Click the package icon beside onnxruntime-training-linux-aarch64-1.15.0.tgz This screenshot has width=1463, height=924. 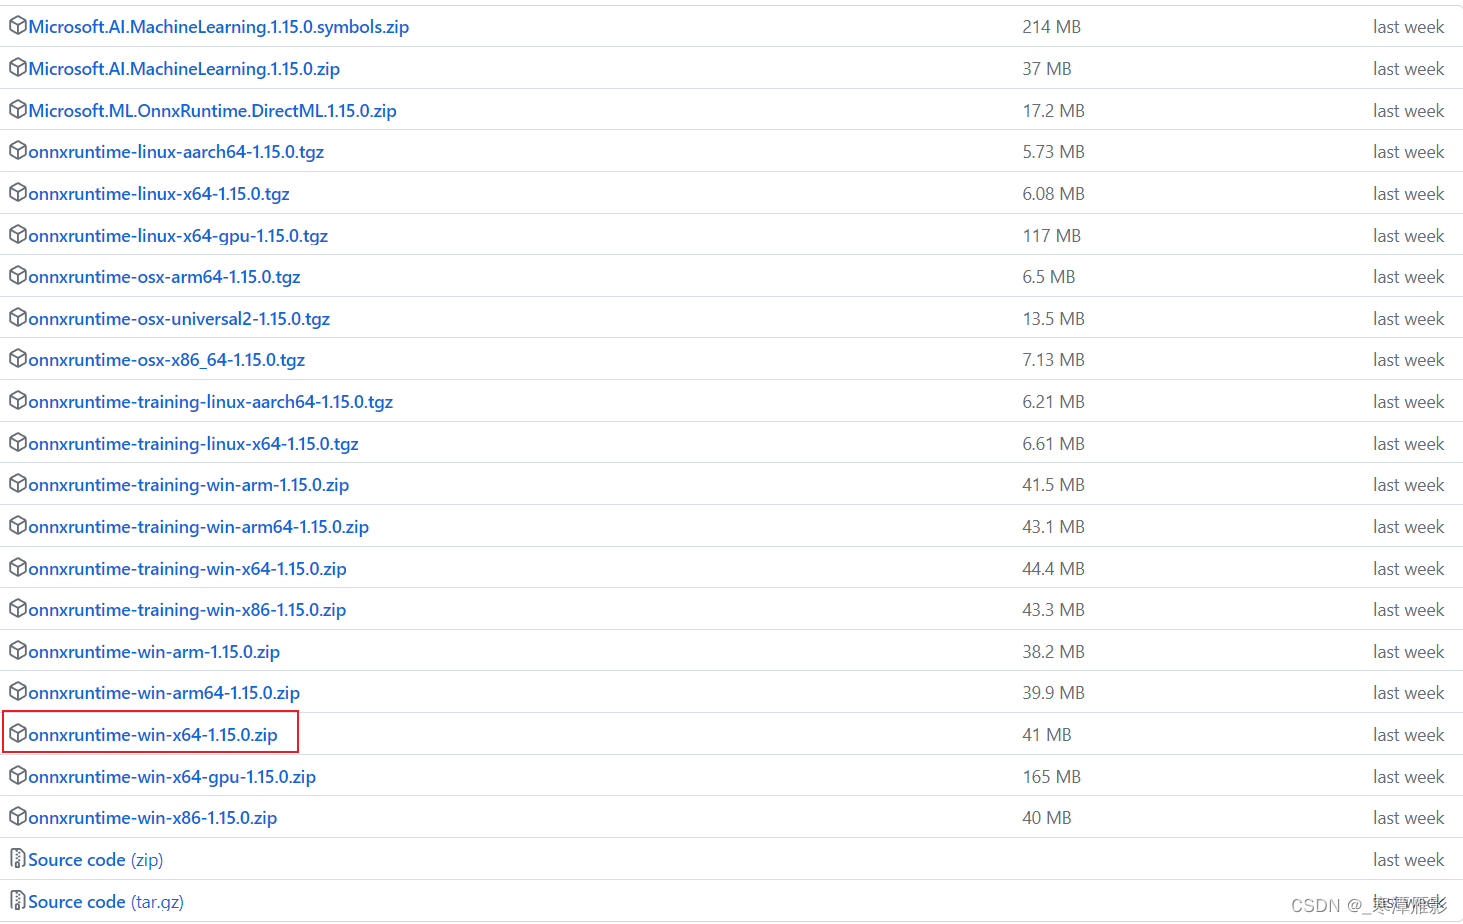point(18,400)
